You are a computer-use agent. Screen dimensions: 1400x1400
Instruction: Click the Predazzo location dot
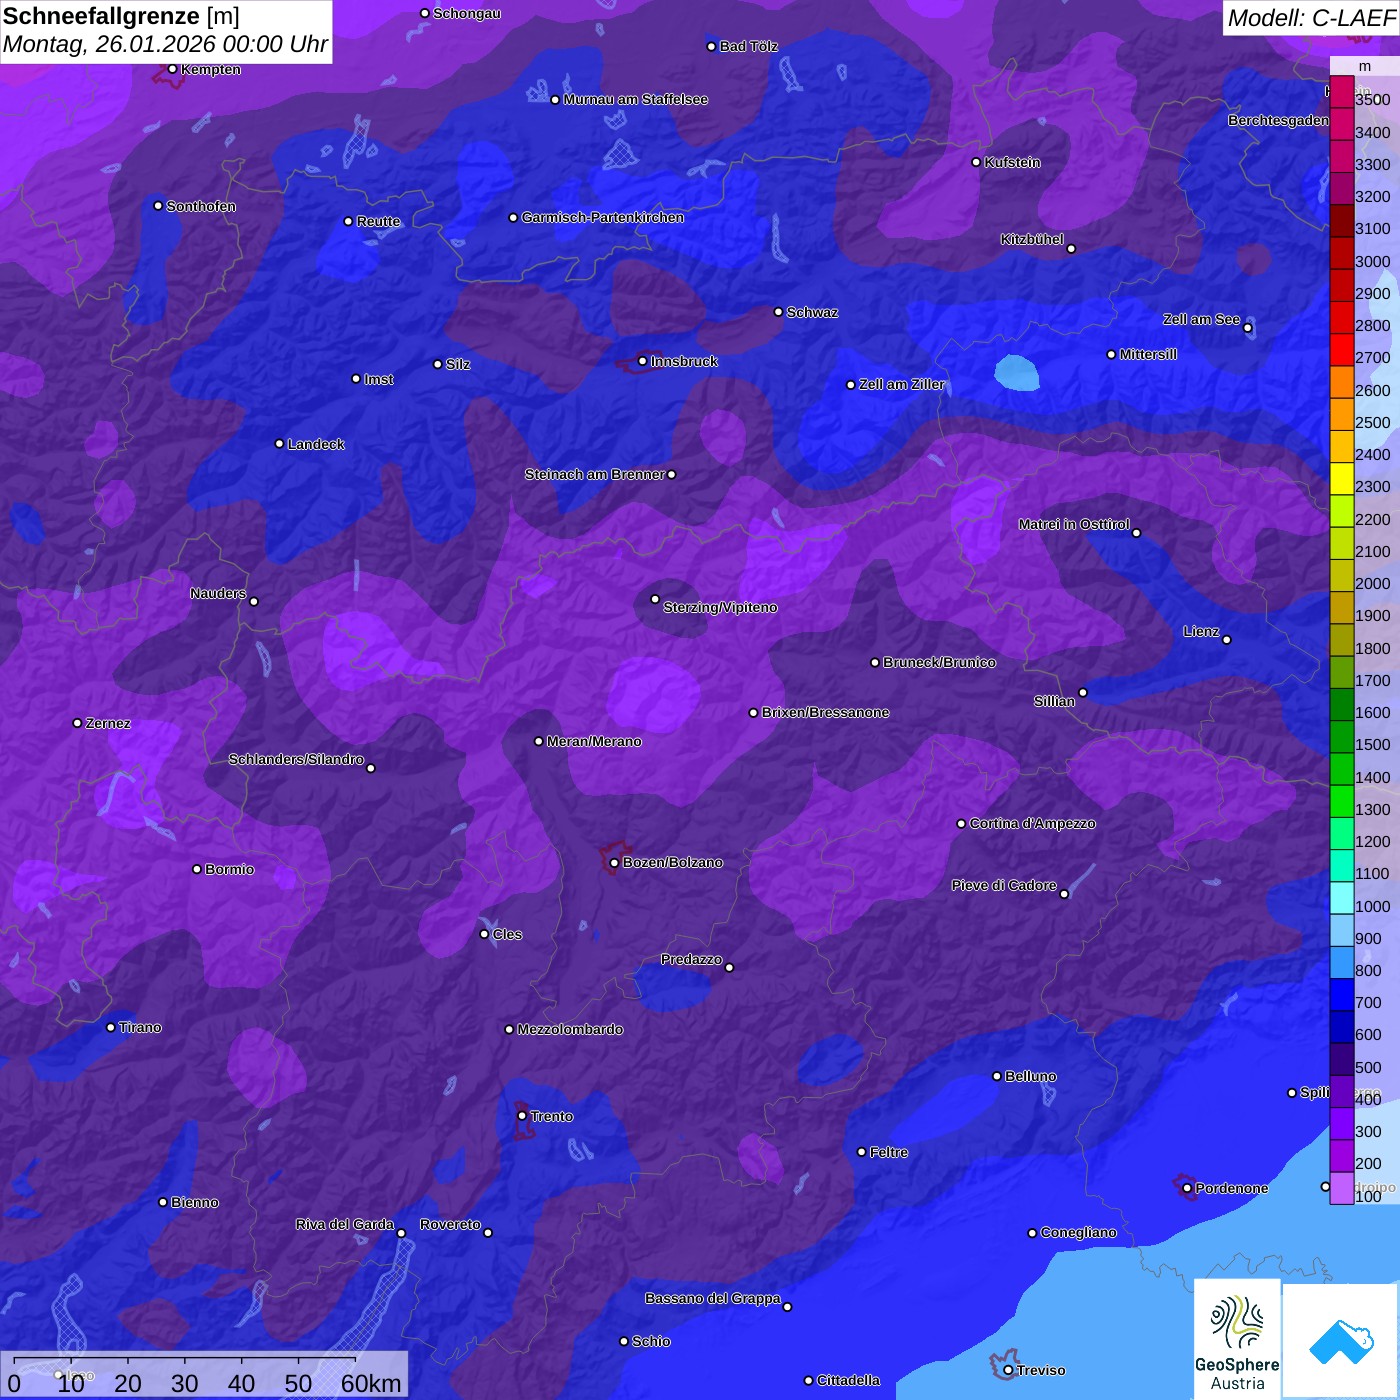pyautogui.click(x=729, y=967)
